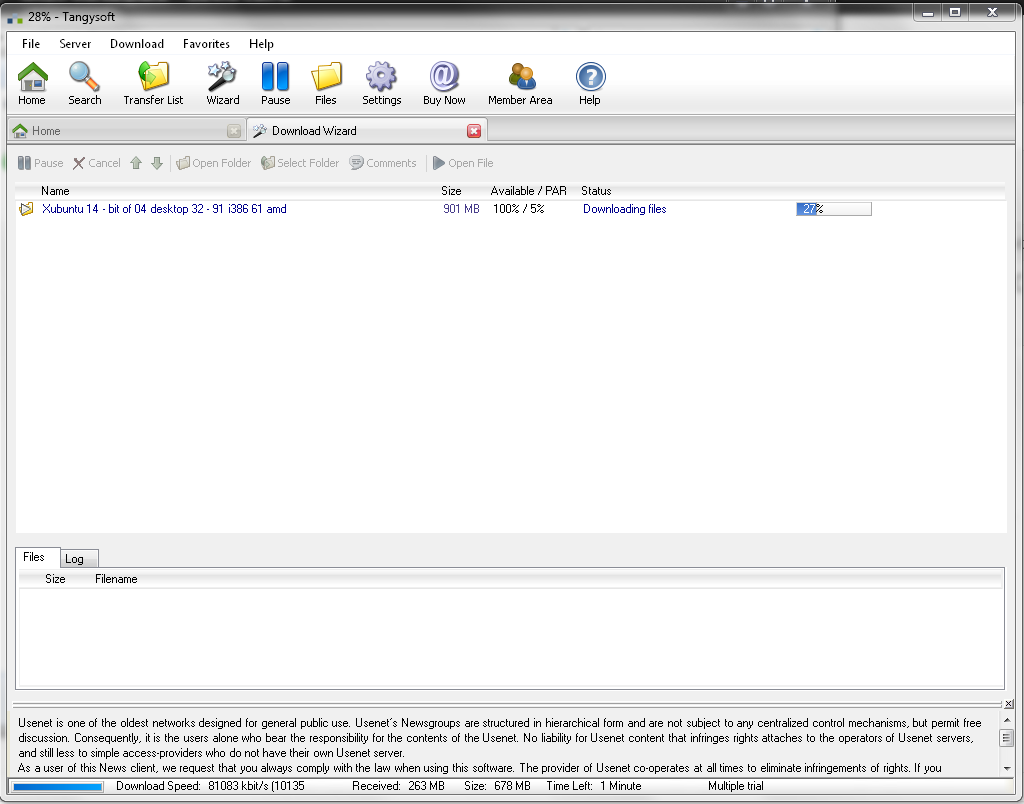1024x804 pixels.
Task: Open the Home toolbar icon
Action: point(32,84)
